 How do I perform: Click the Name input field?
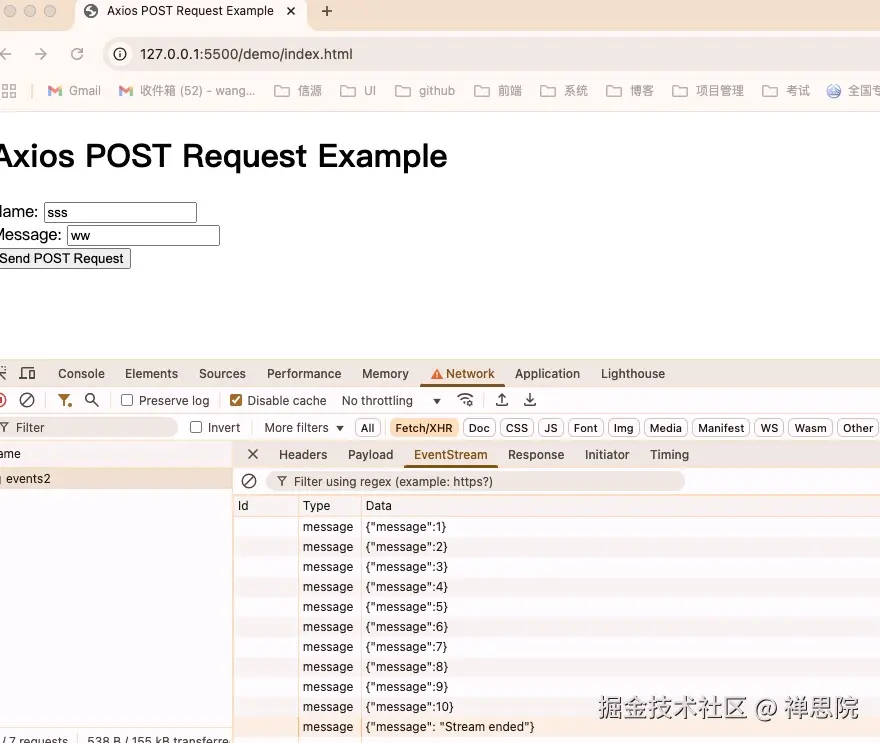[x=121, y=212]
